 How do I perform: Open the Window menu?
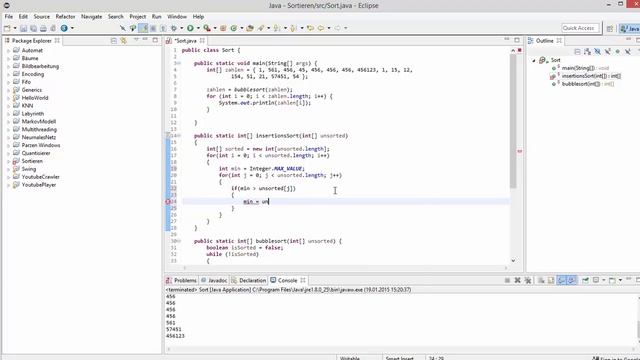click(x=177, y=17)
